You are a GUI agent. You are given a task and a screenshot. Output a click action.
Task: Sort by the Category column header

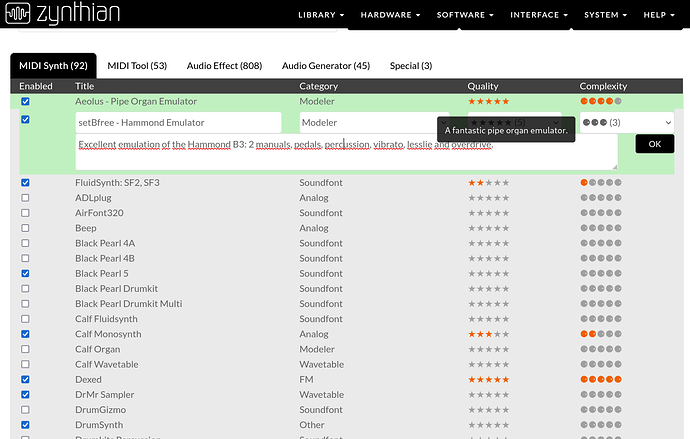click(x=319, y=86)
